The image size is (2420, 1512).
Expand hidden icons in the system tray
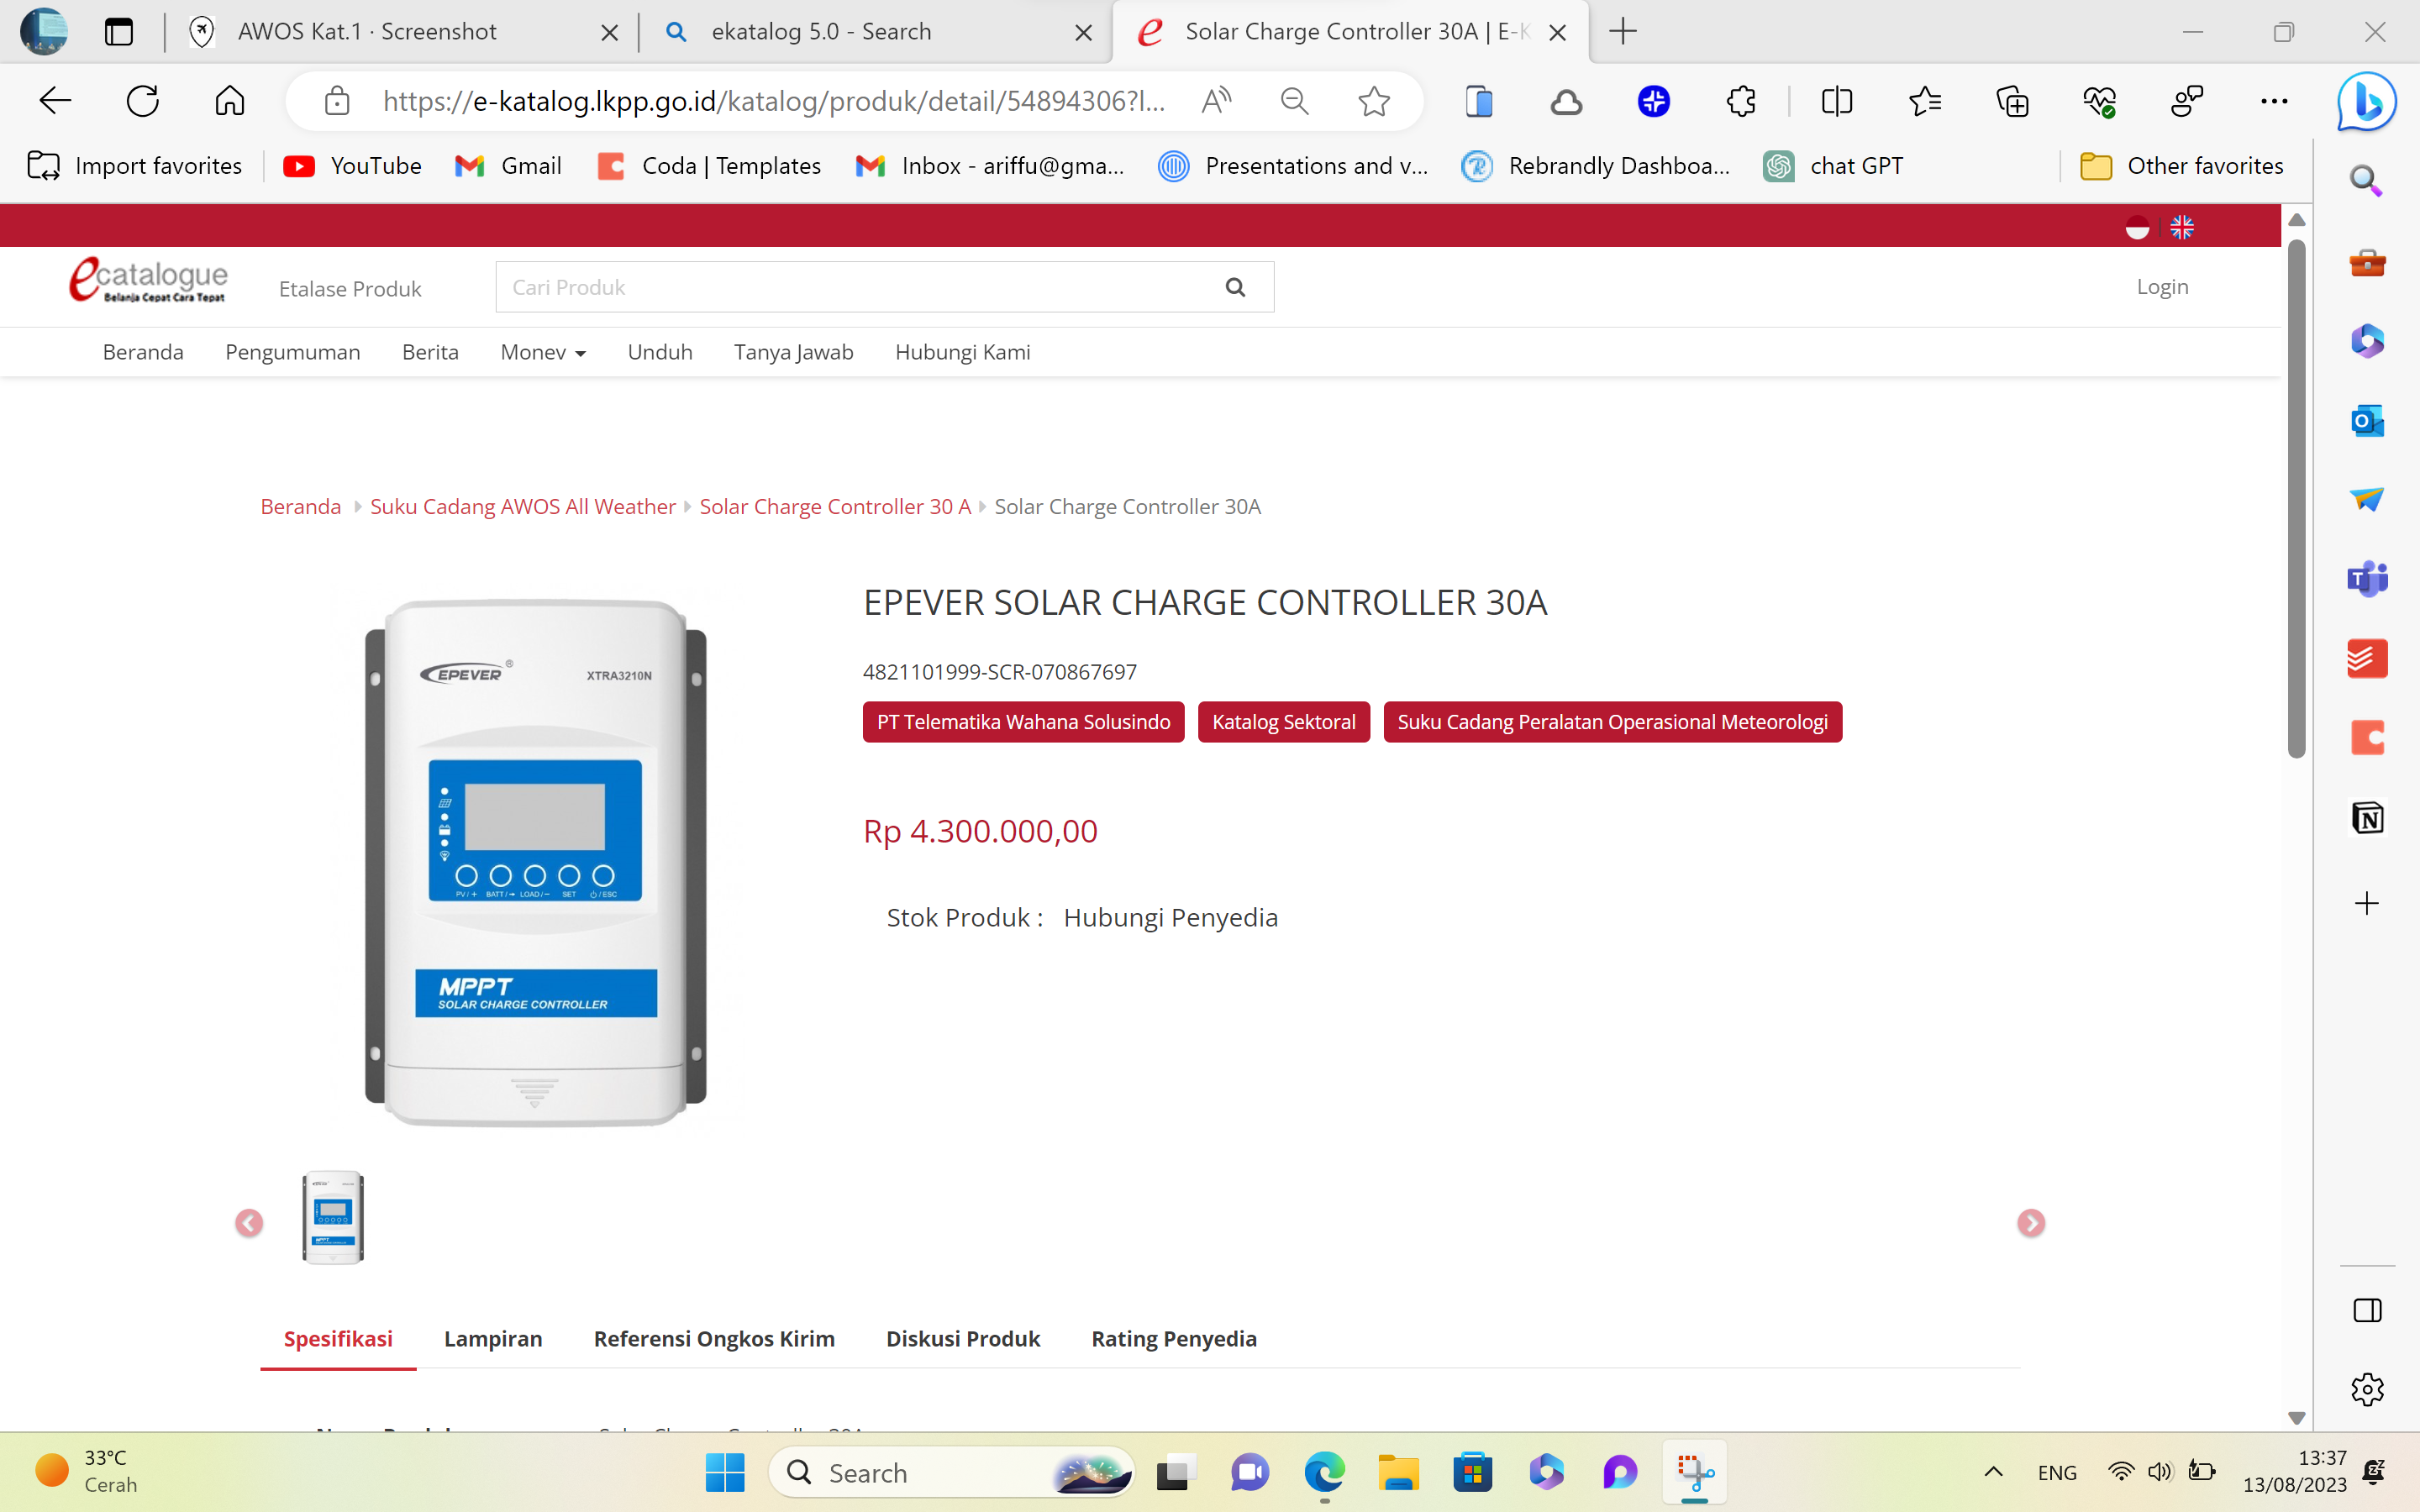click(1993, 1472)
